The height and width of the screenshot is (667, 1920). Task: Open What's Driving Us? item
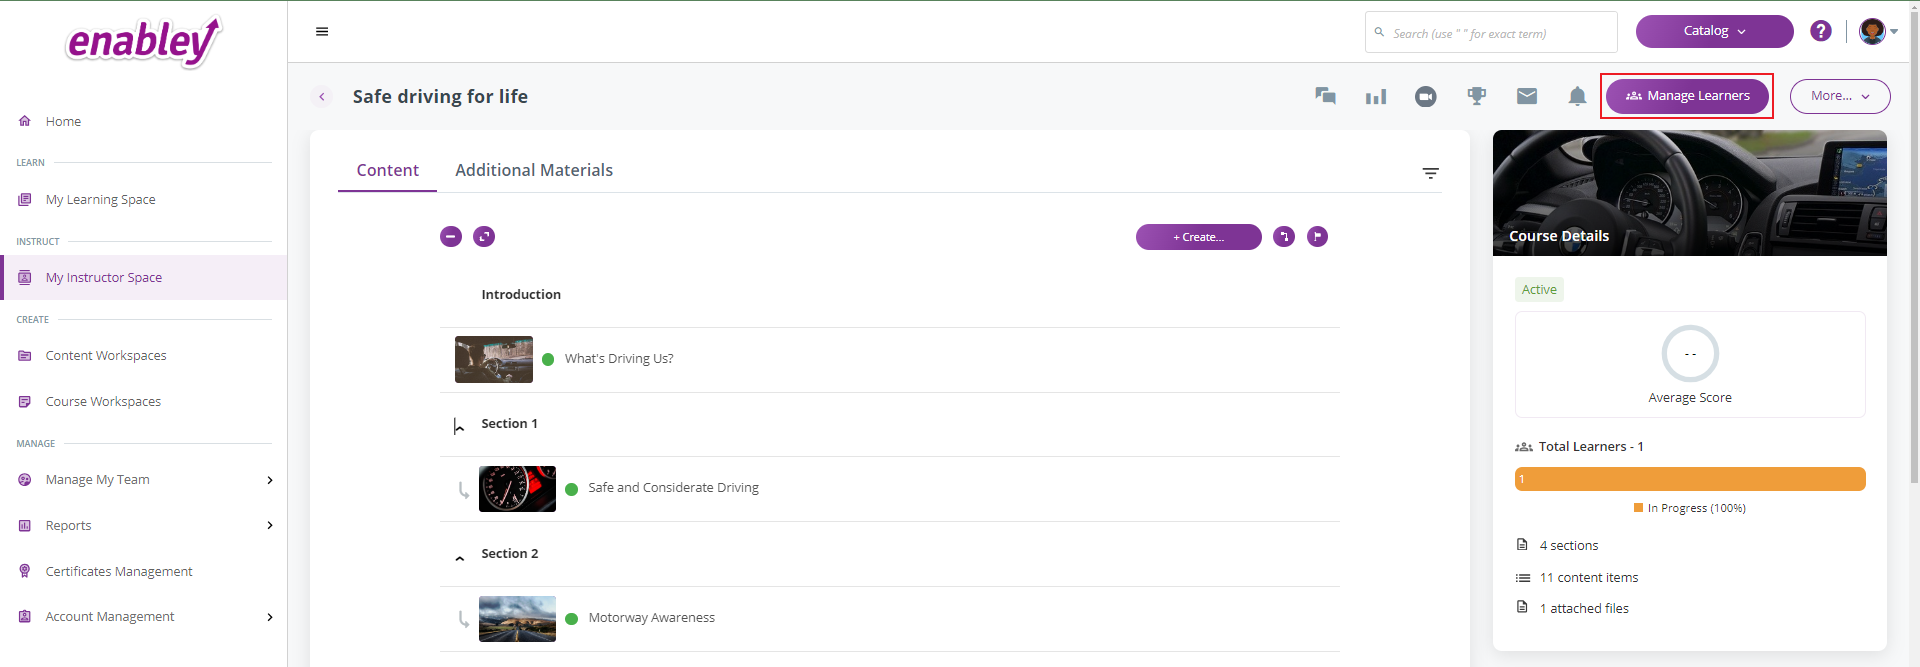coord(619,359)
